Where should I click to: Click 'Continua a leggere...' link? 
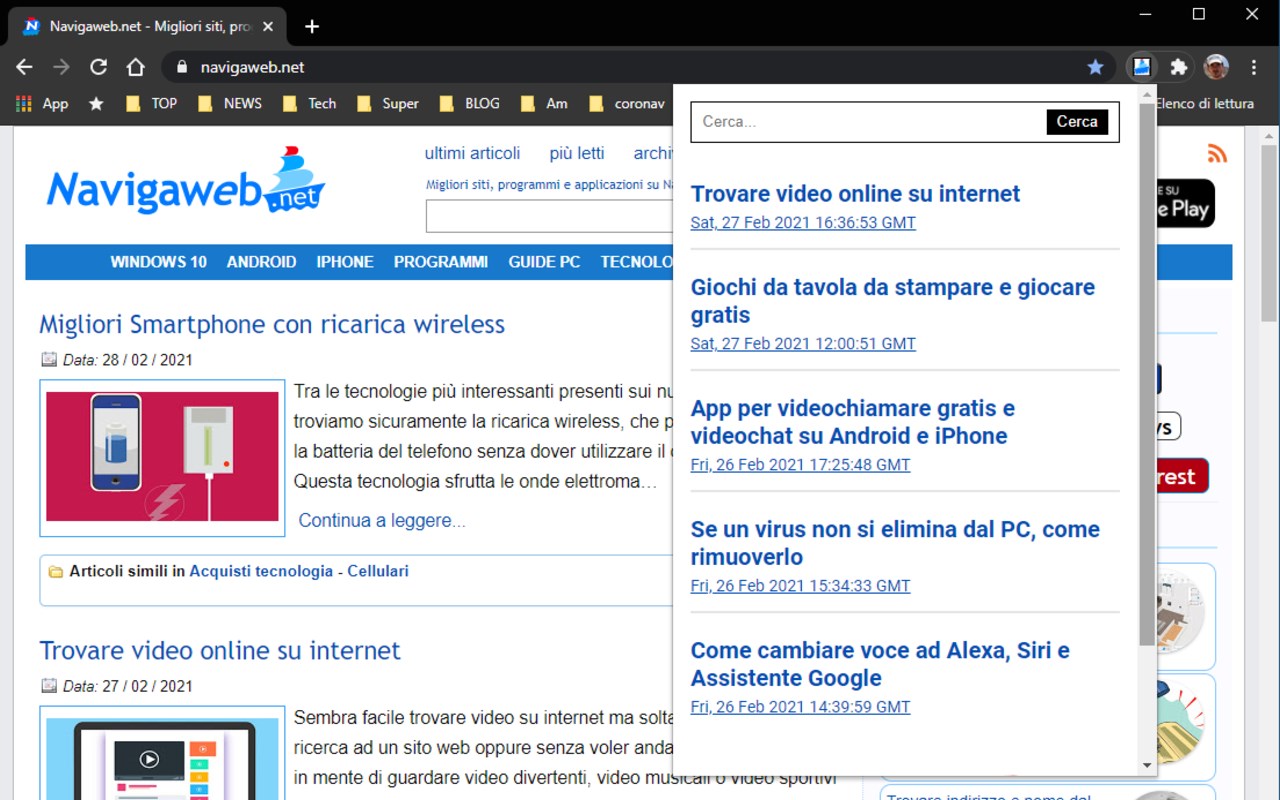[382, 520]
